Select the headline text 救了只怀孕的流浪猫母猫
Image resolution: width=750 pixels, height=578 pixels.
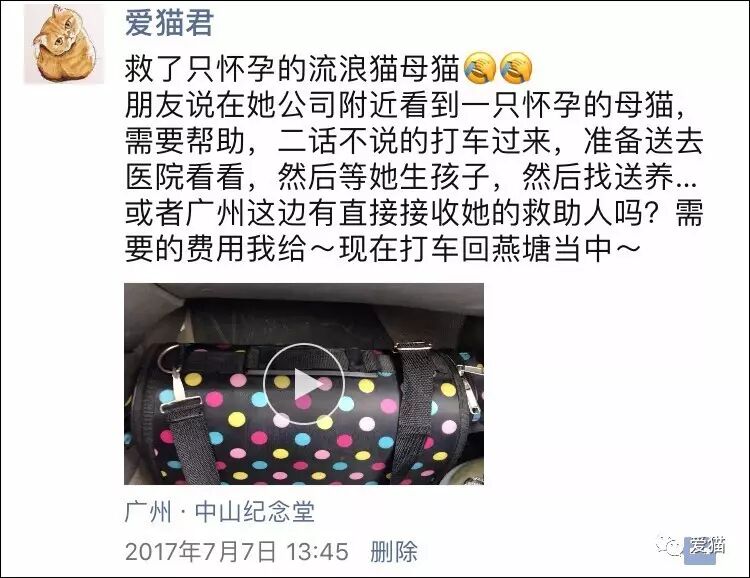tap(292, 69)
